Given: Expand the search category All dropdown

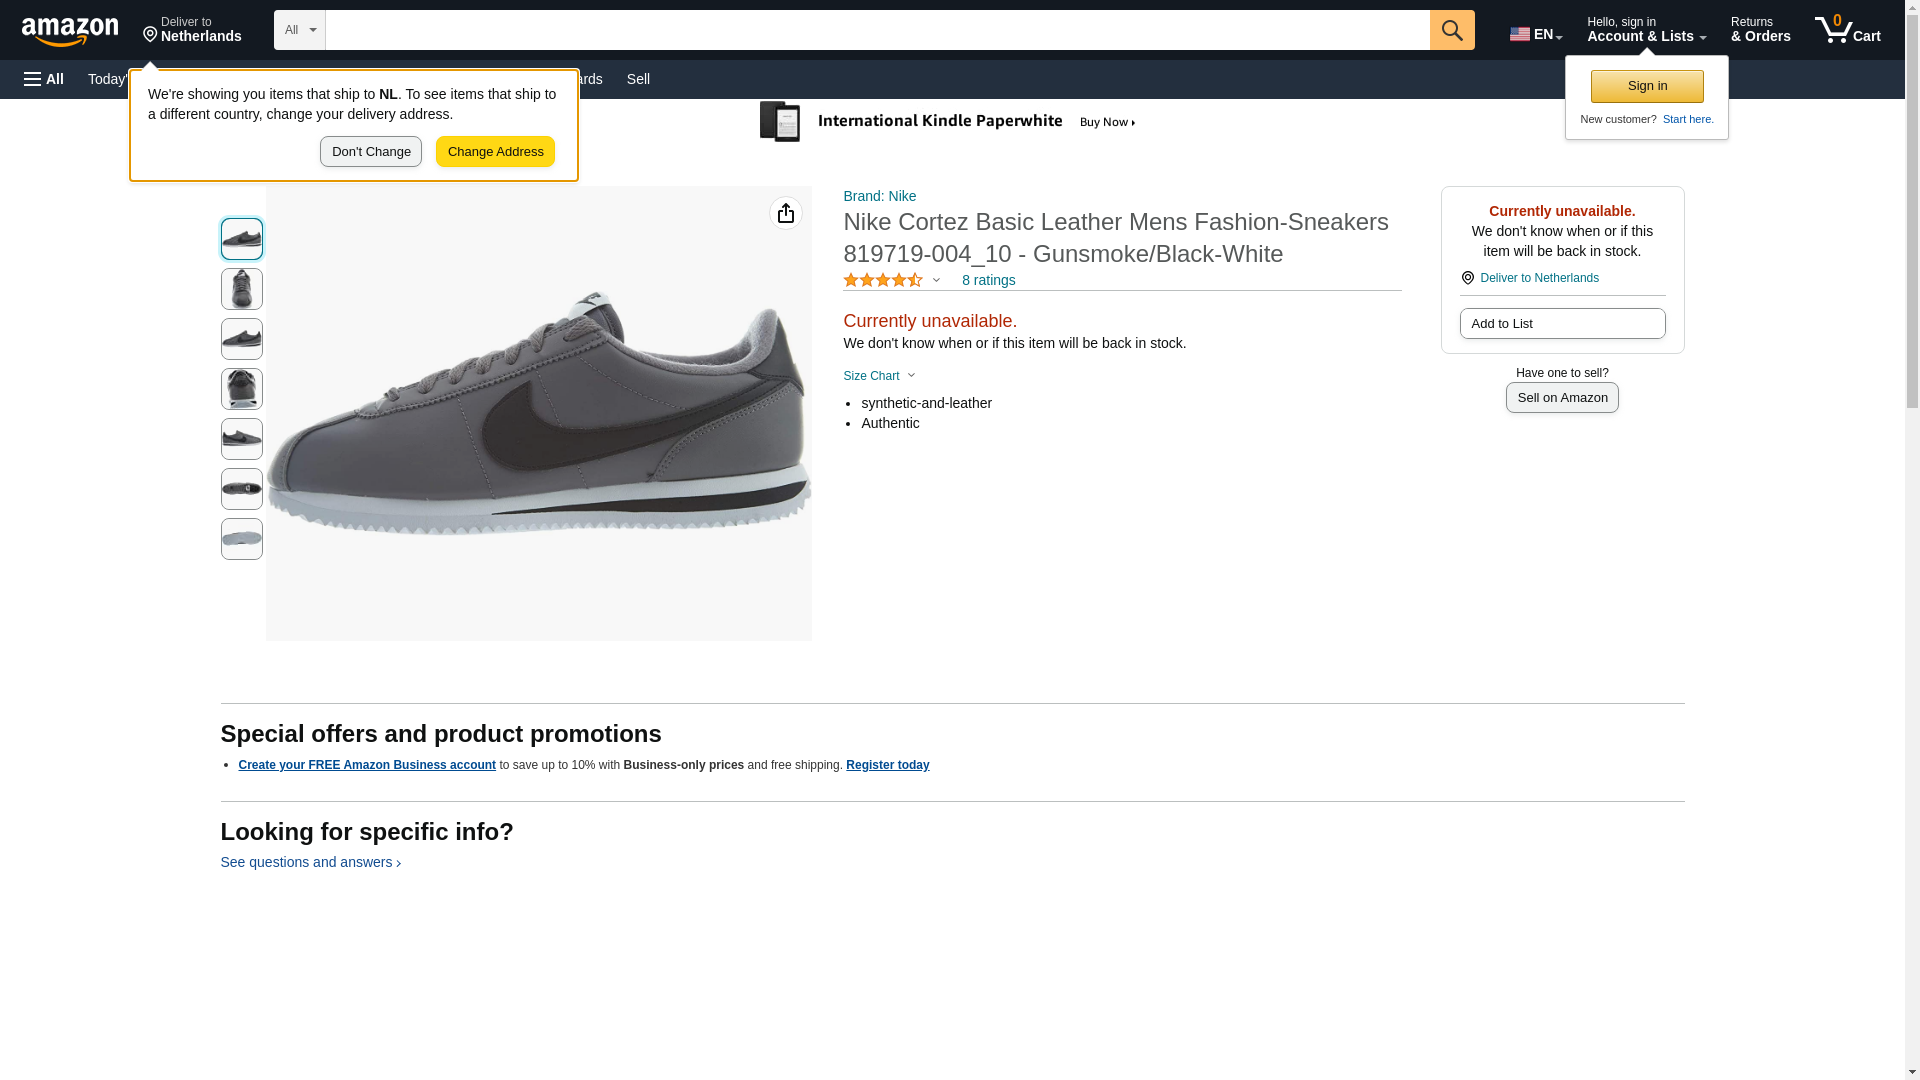Looking at the screenshot, I should coord(299,30).
